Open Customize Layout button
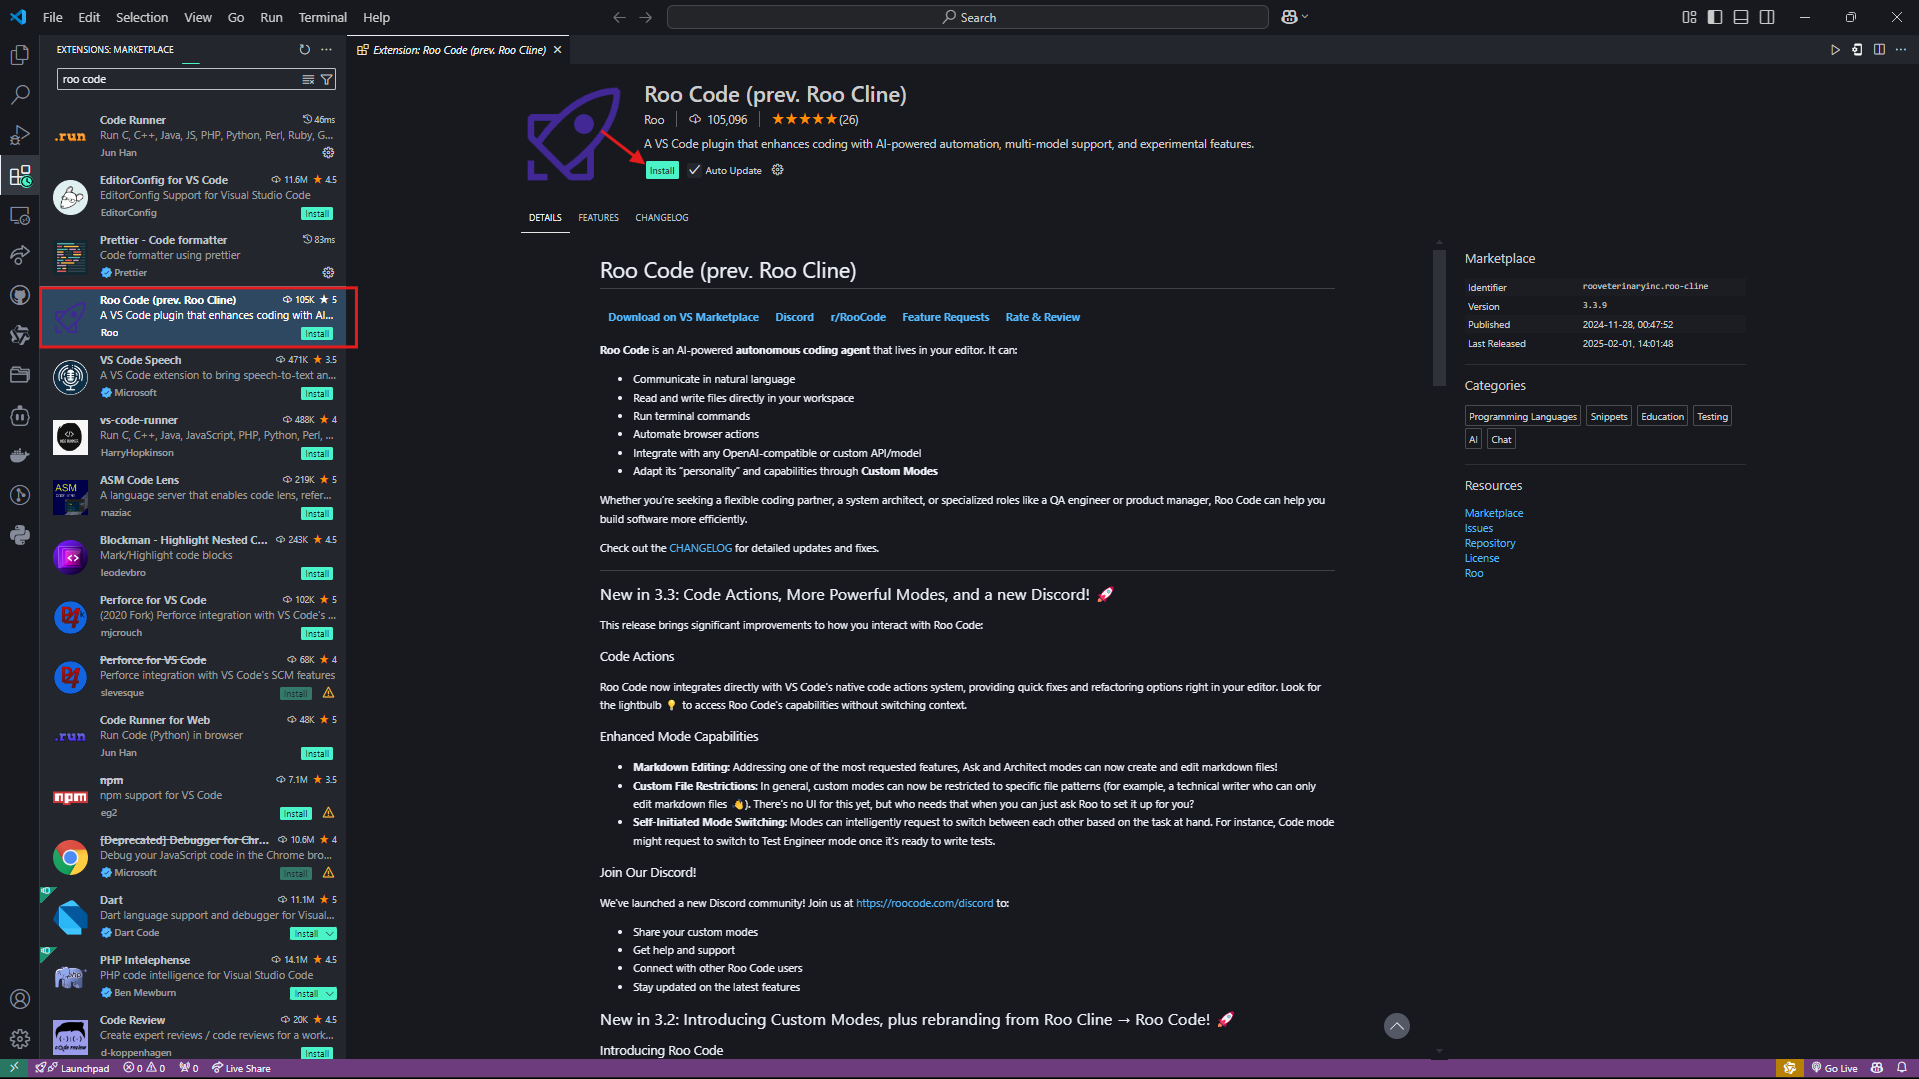 [x=1689, y=17]
